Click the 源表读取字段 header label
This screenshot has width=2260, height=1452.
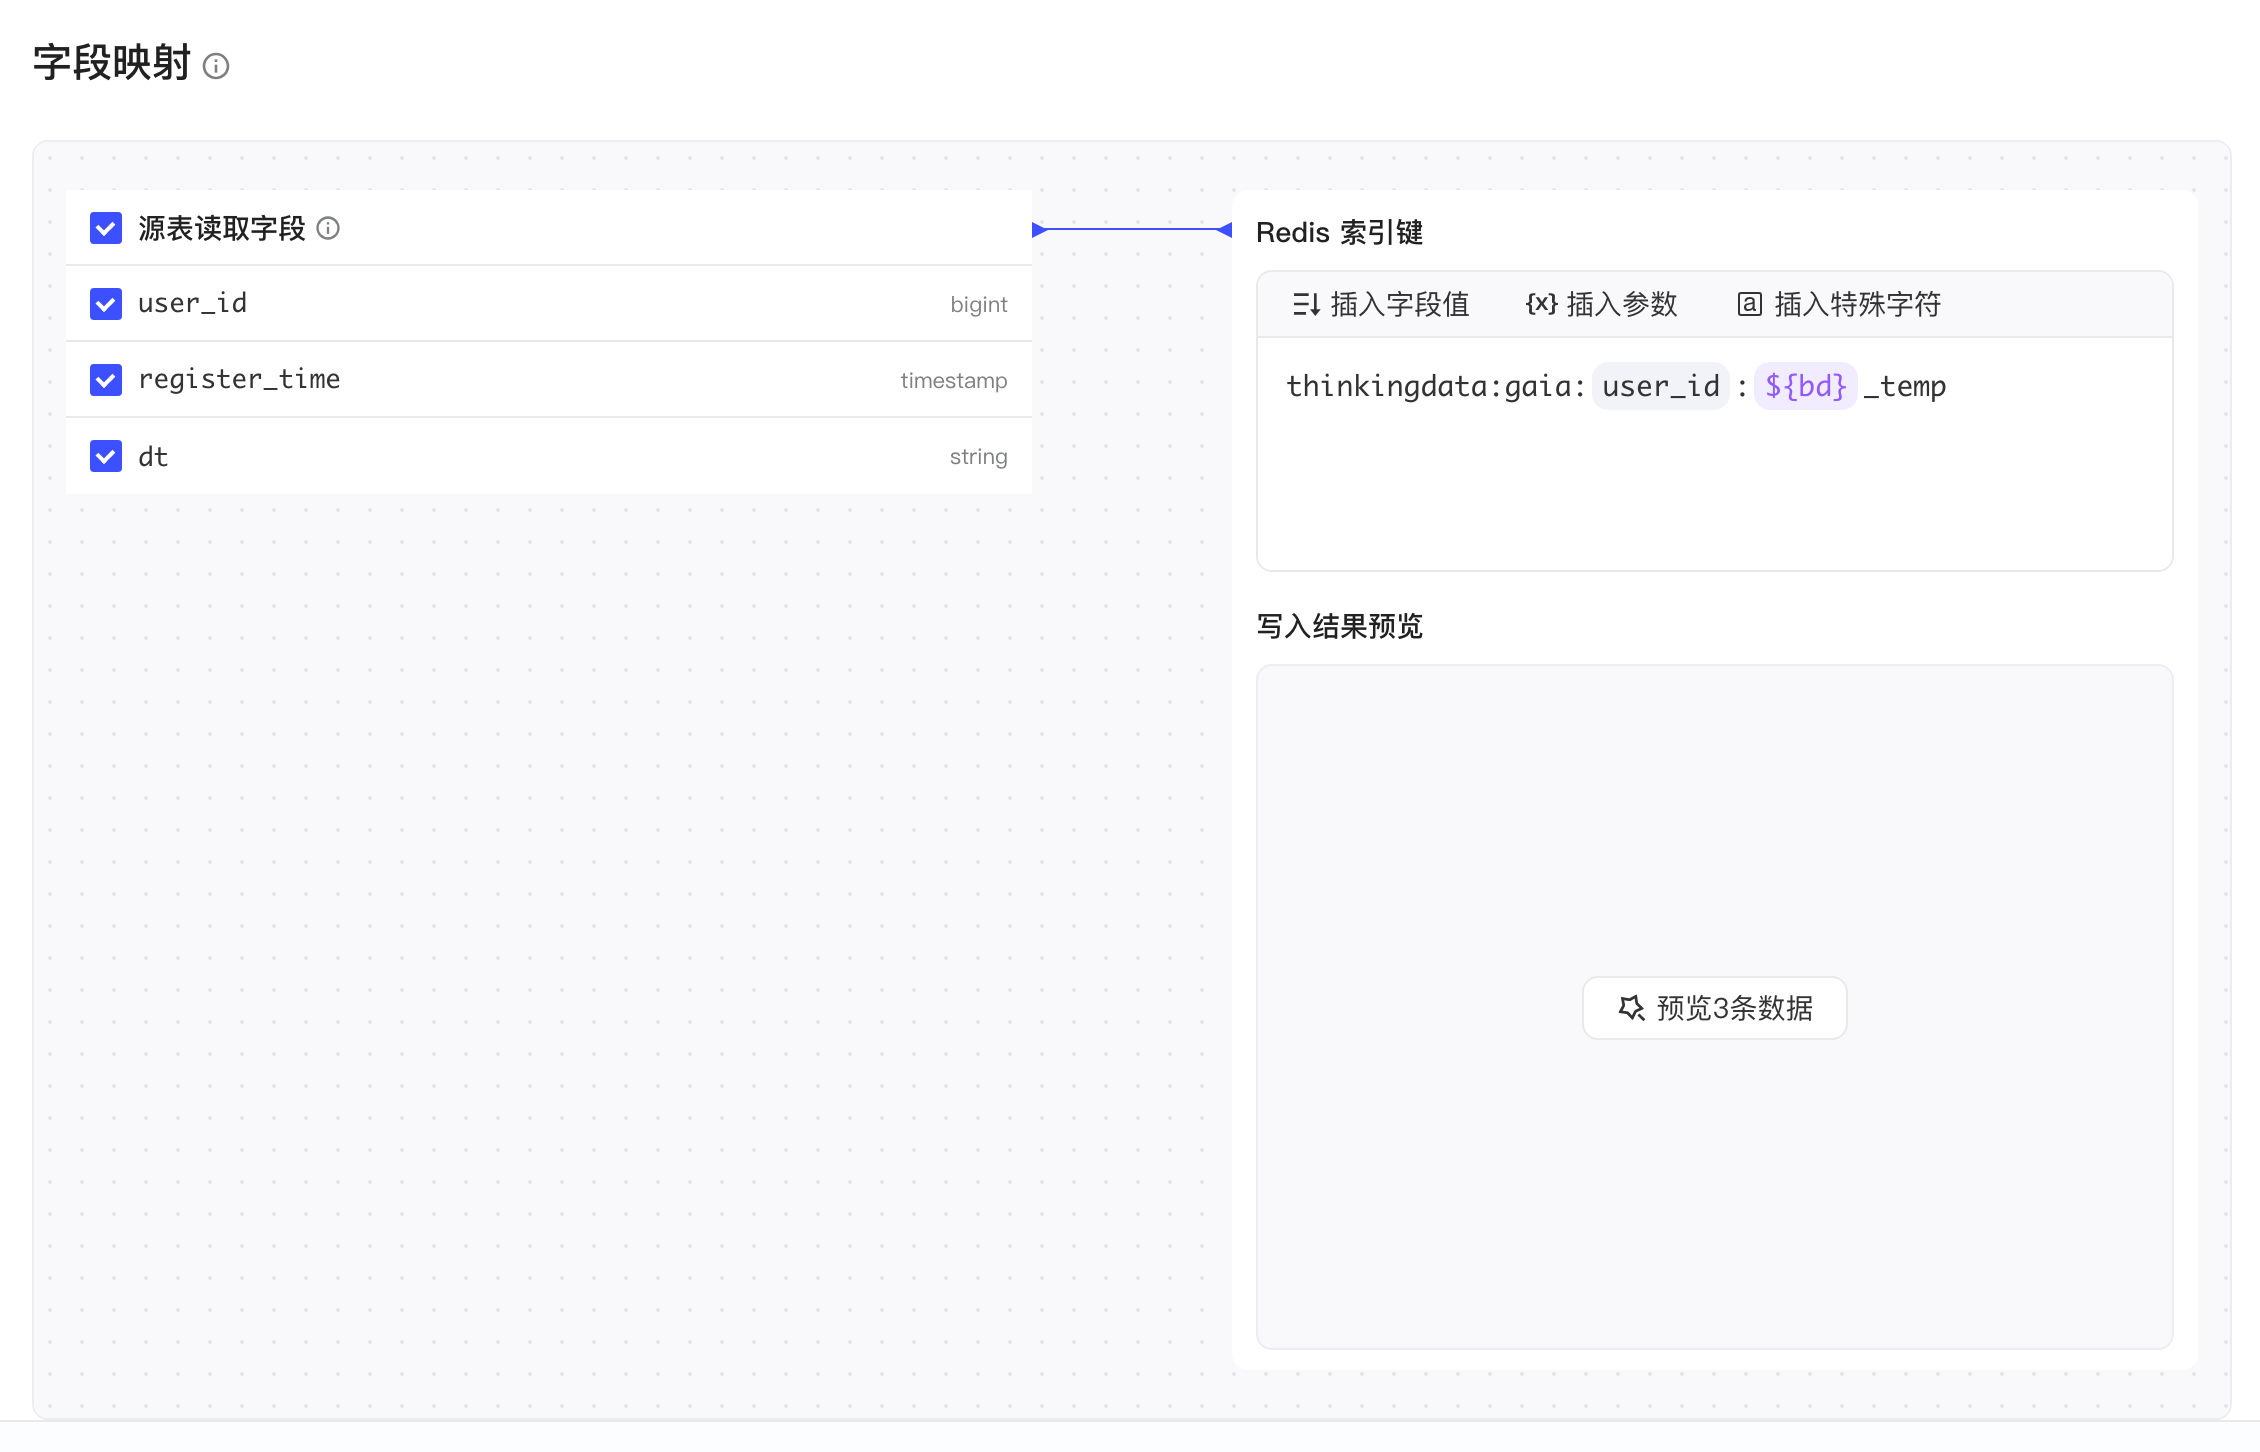(x=222, y=228)
